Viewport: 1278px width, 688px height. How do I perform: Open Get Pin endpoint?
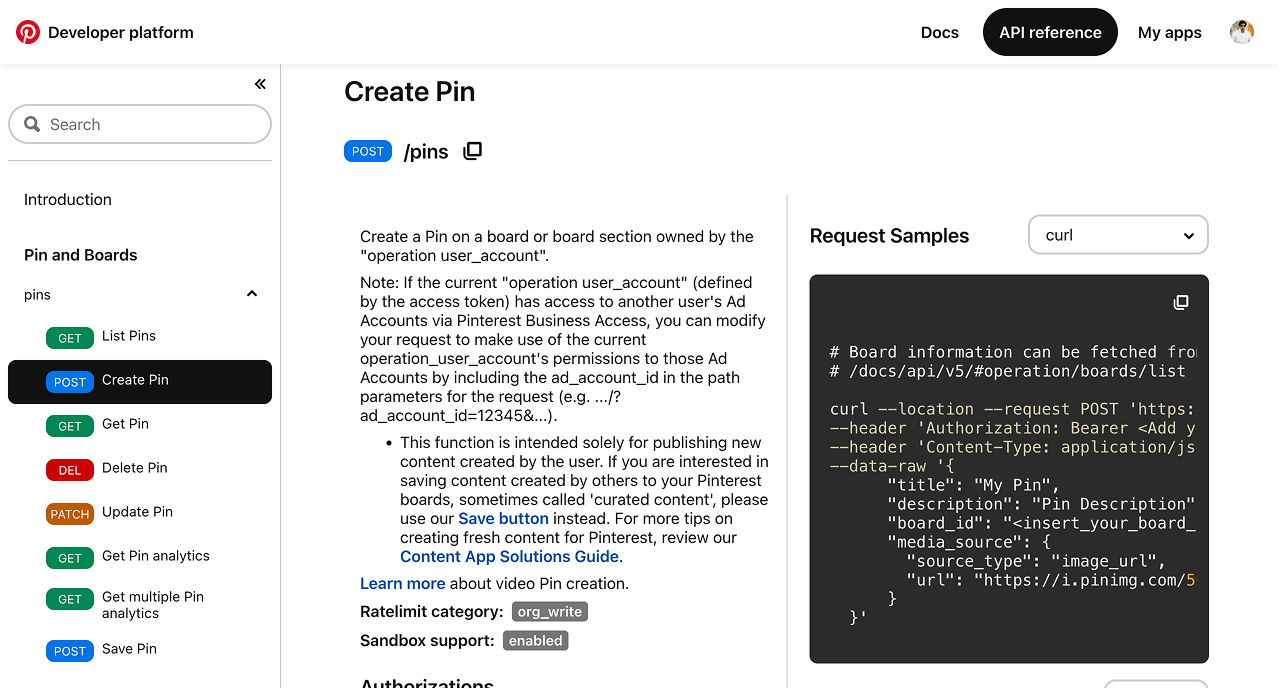(x=125, y=424)
